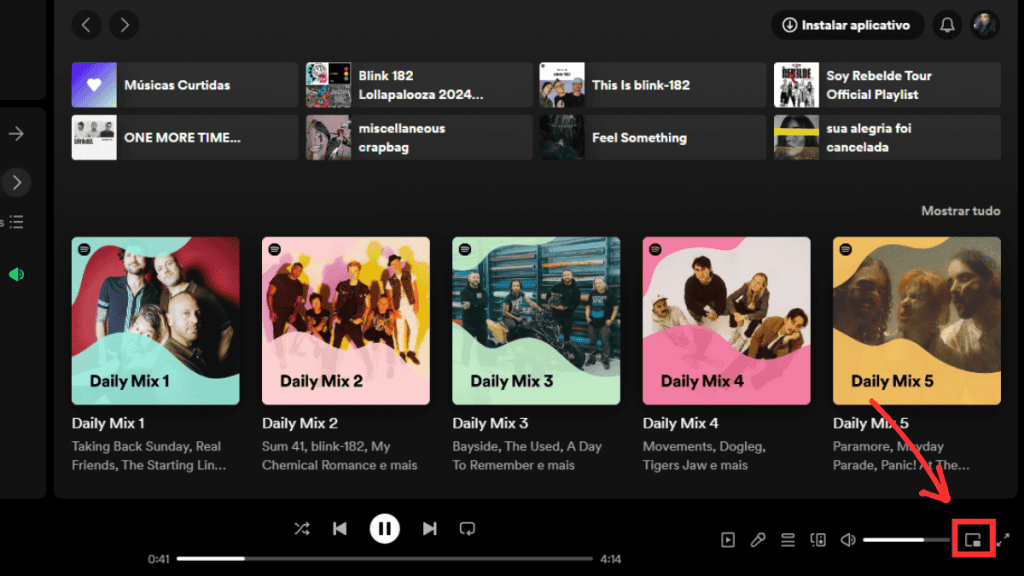Open the play queue icon
Screen dimensions: 1024x576
[788, 539]
